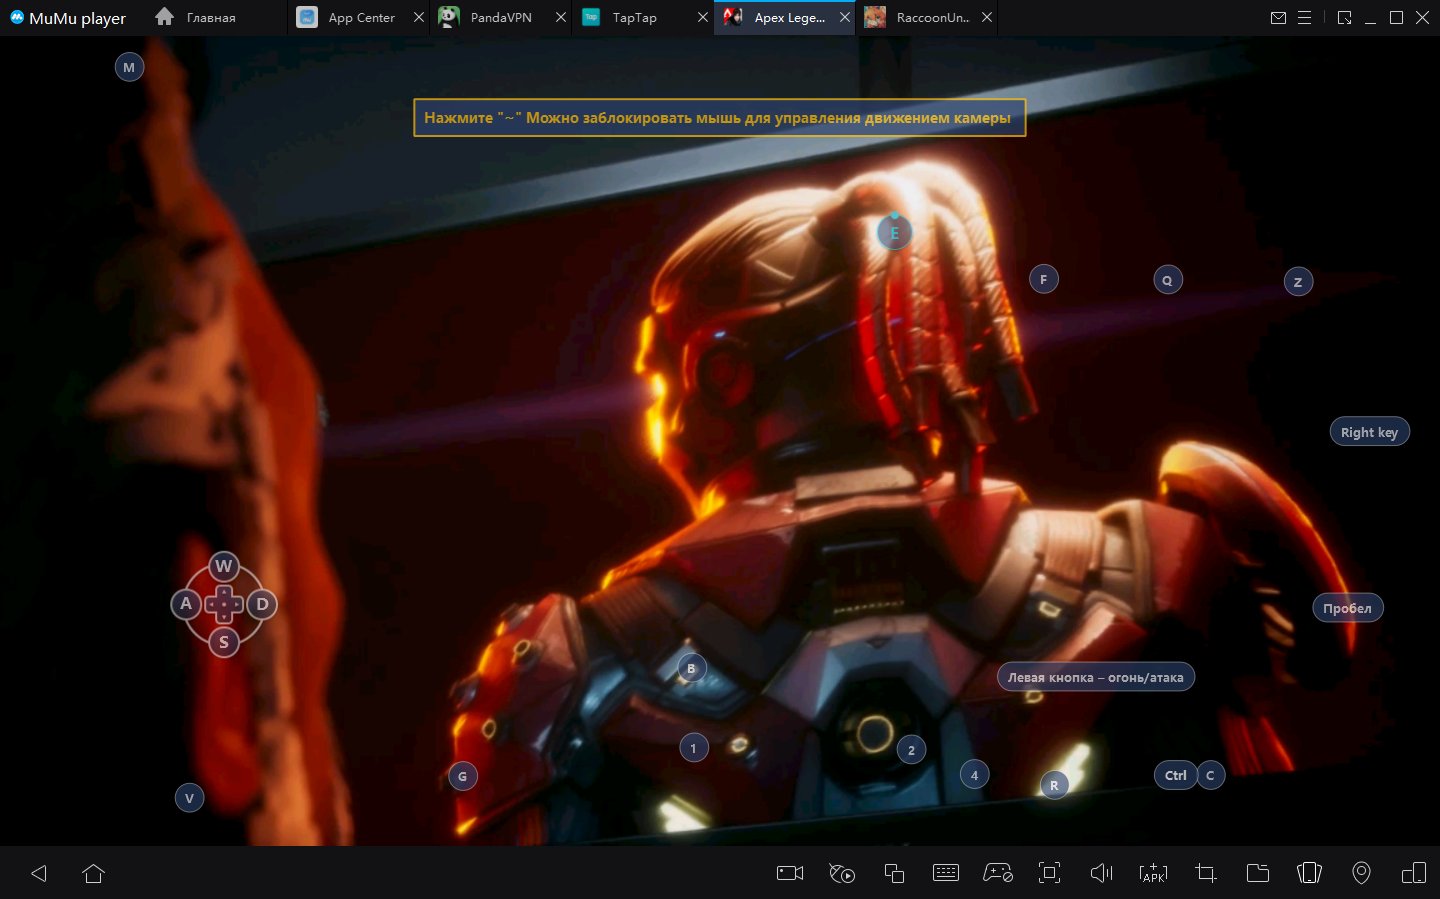
Task: Toggle screen rotation icon at bottom right
Action: 1413,873
